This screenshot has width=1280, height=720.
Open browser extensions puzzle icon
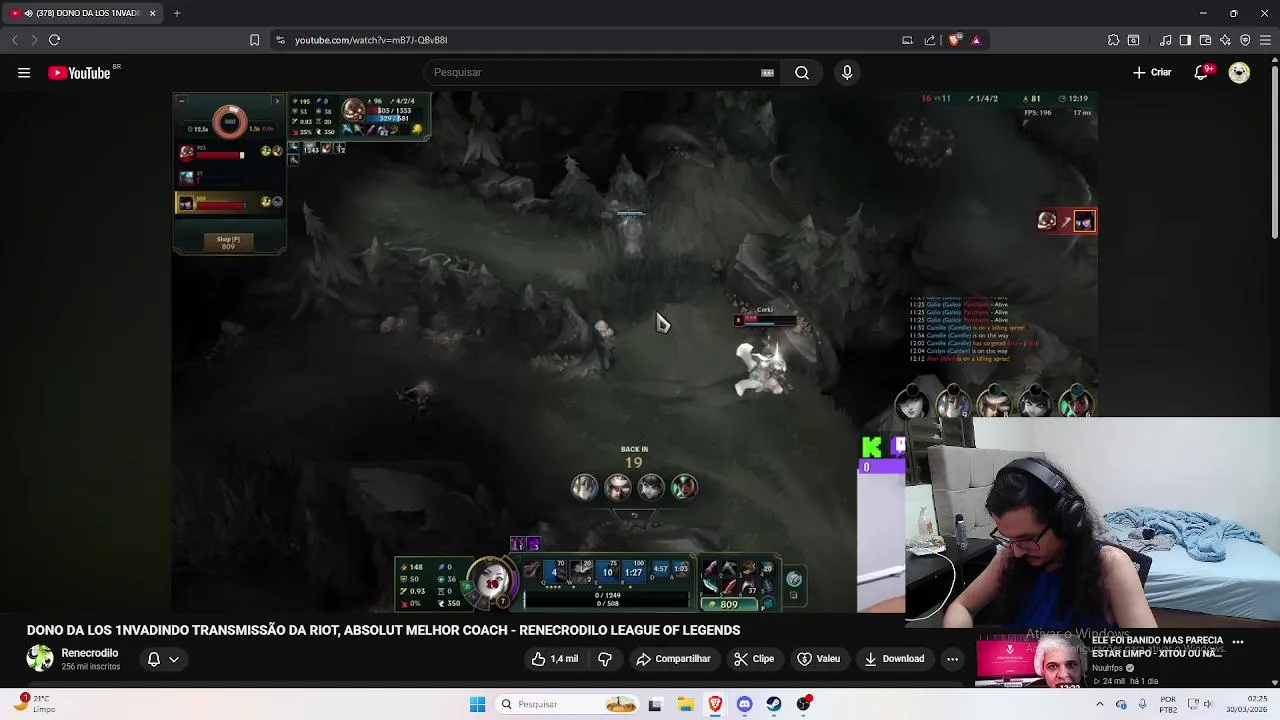1113,40
